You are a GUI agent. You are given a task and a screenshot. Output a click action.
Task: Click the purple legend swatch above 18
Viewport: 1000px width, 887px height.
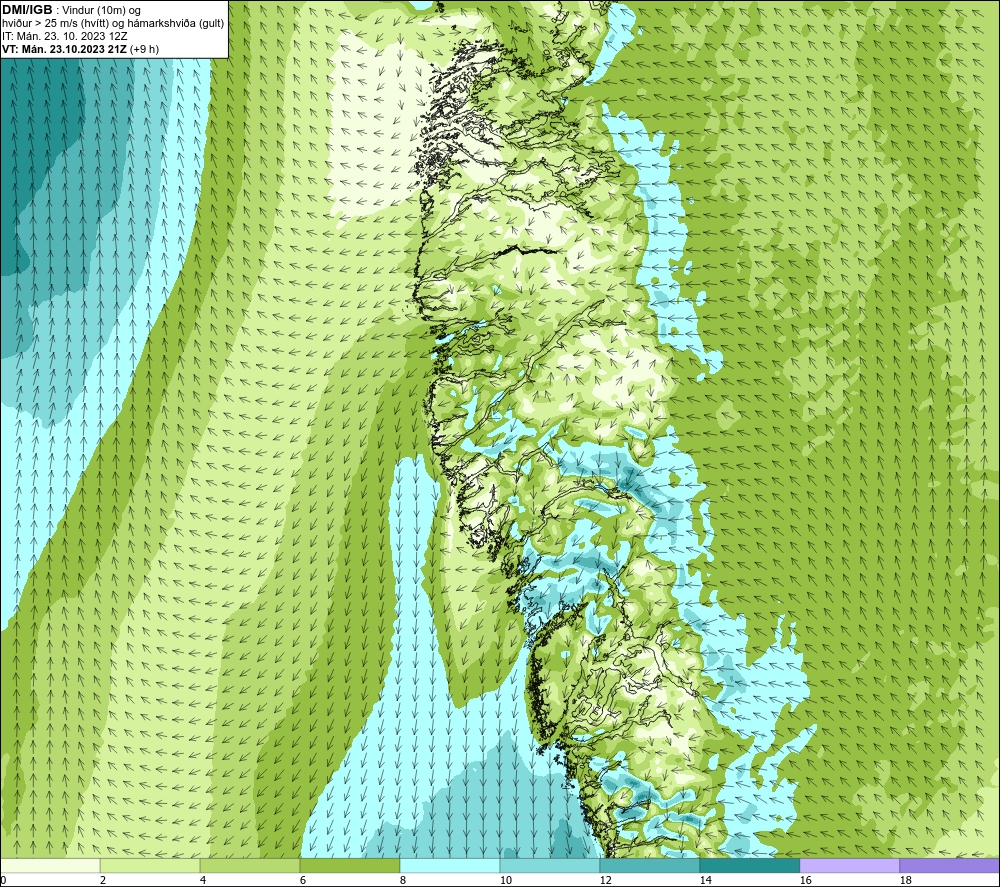pos(950,865)
